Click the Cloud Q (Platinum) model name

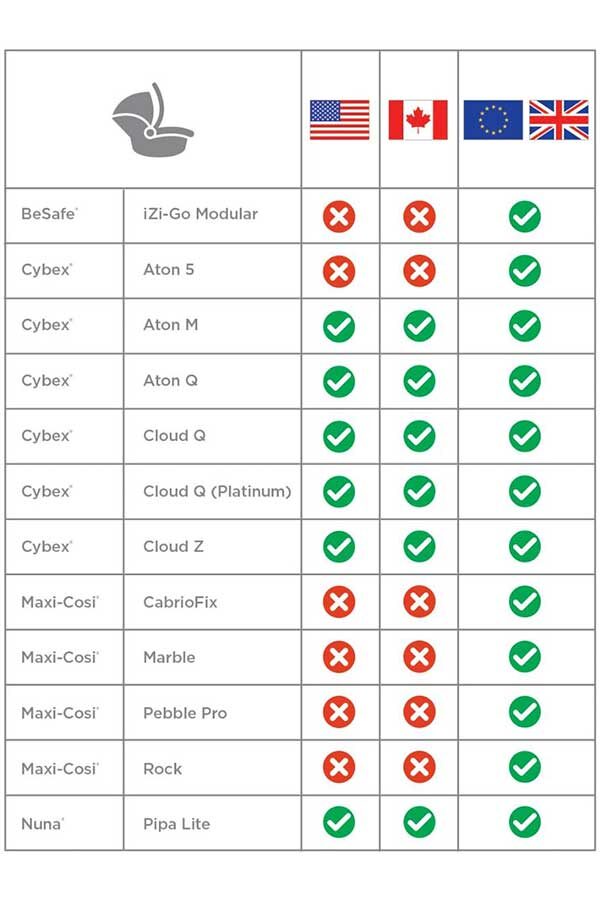(217, 491)
